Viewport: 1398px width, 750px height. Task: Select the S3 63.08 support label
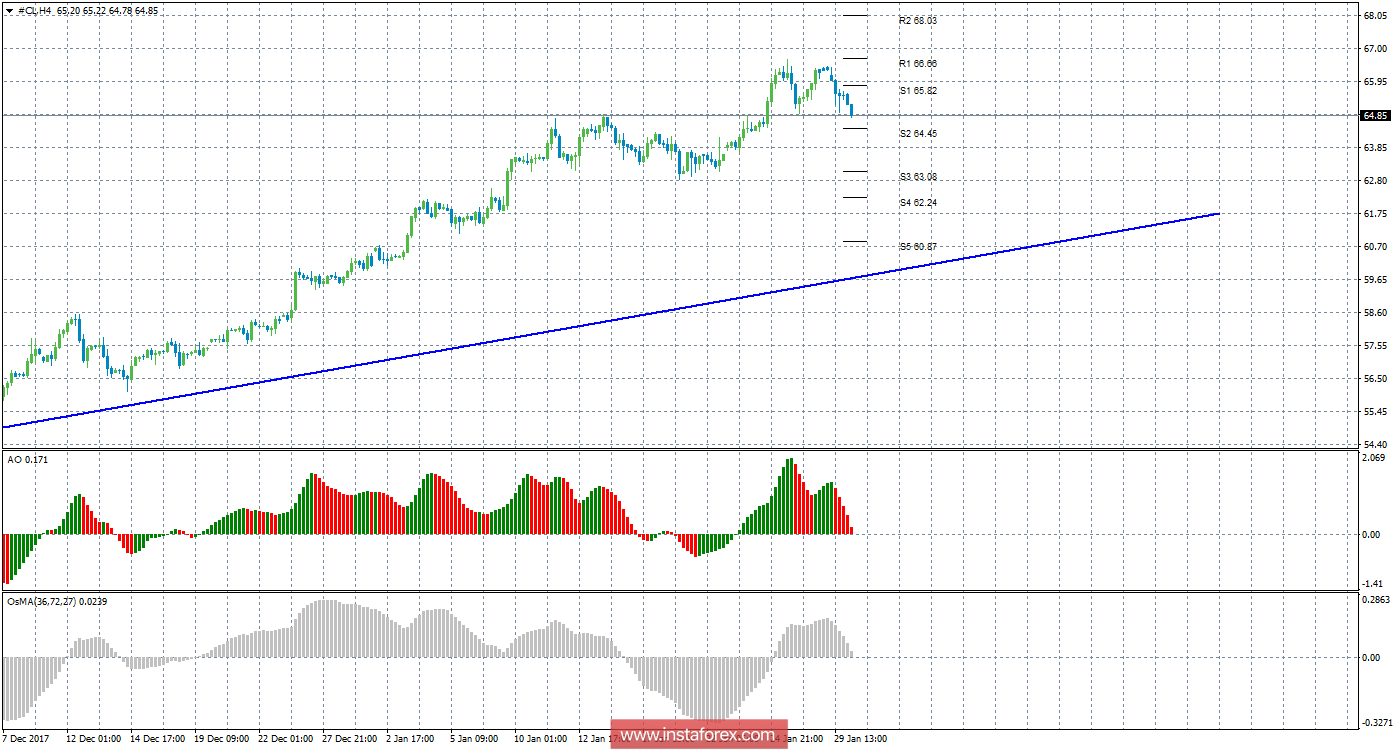tap(918, 177)
